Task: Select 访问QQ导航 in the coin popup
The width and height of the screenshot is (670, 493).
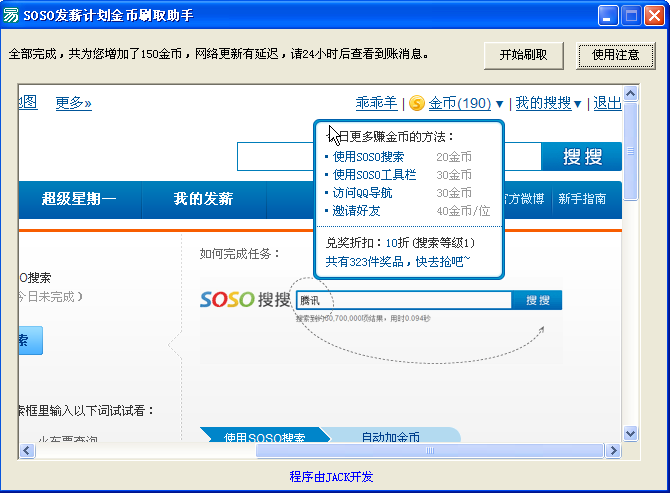Action: [362, 193]
